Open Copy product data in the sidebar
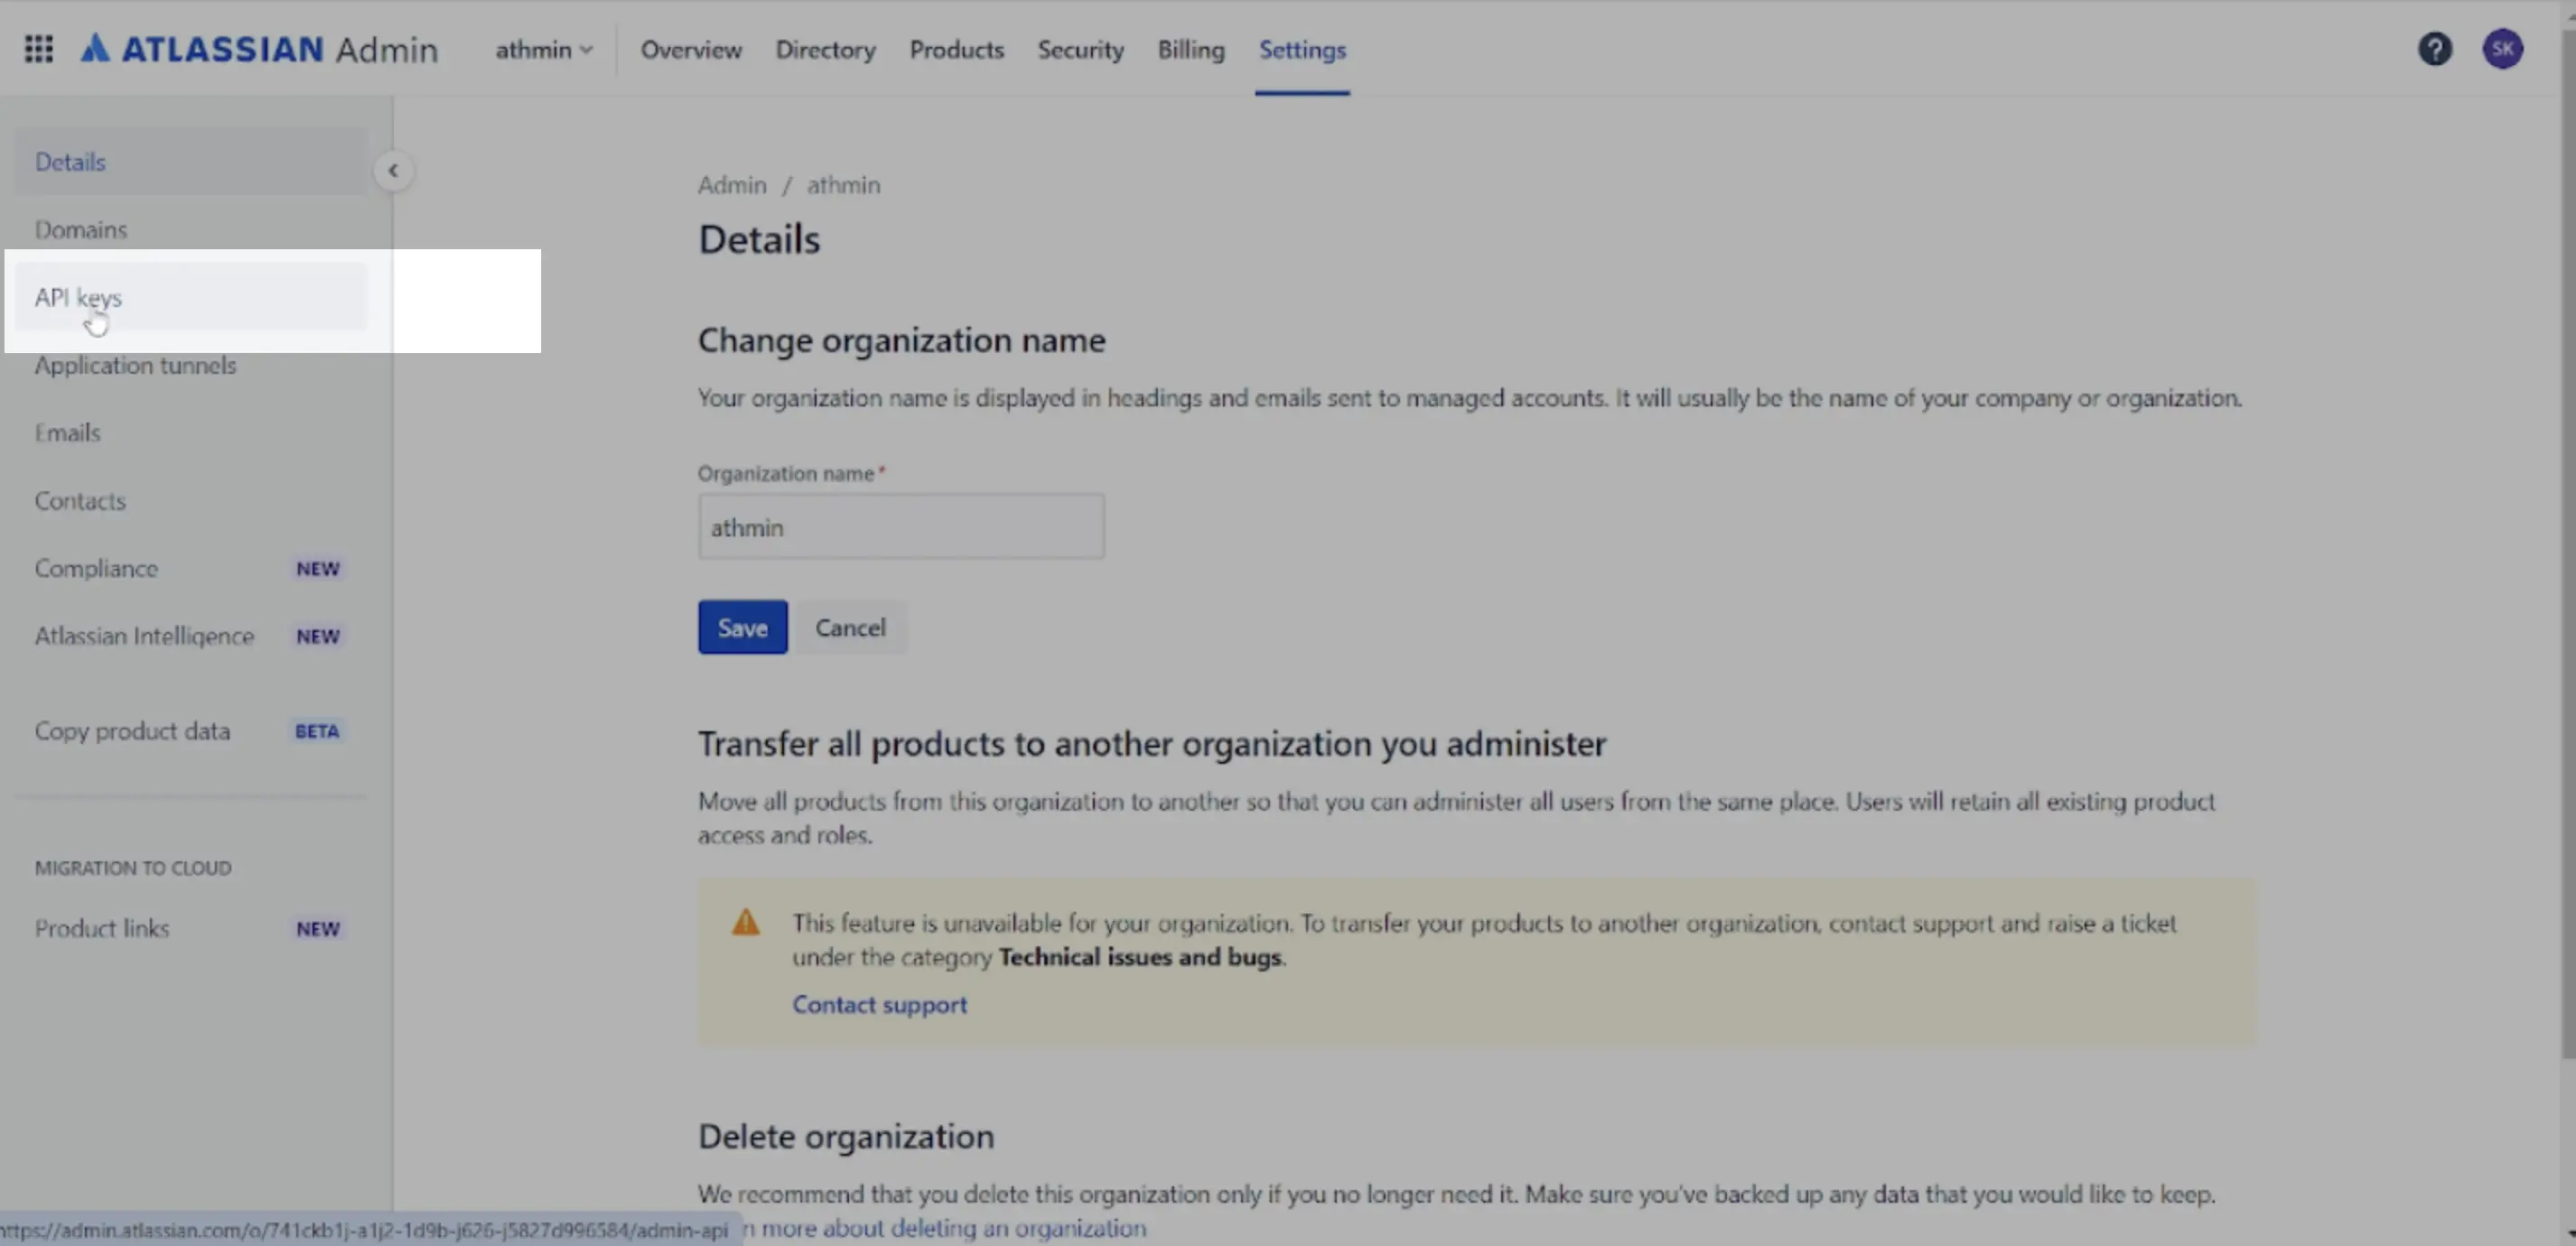 (191, 731)
